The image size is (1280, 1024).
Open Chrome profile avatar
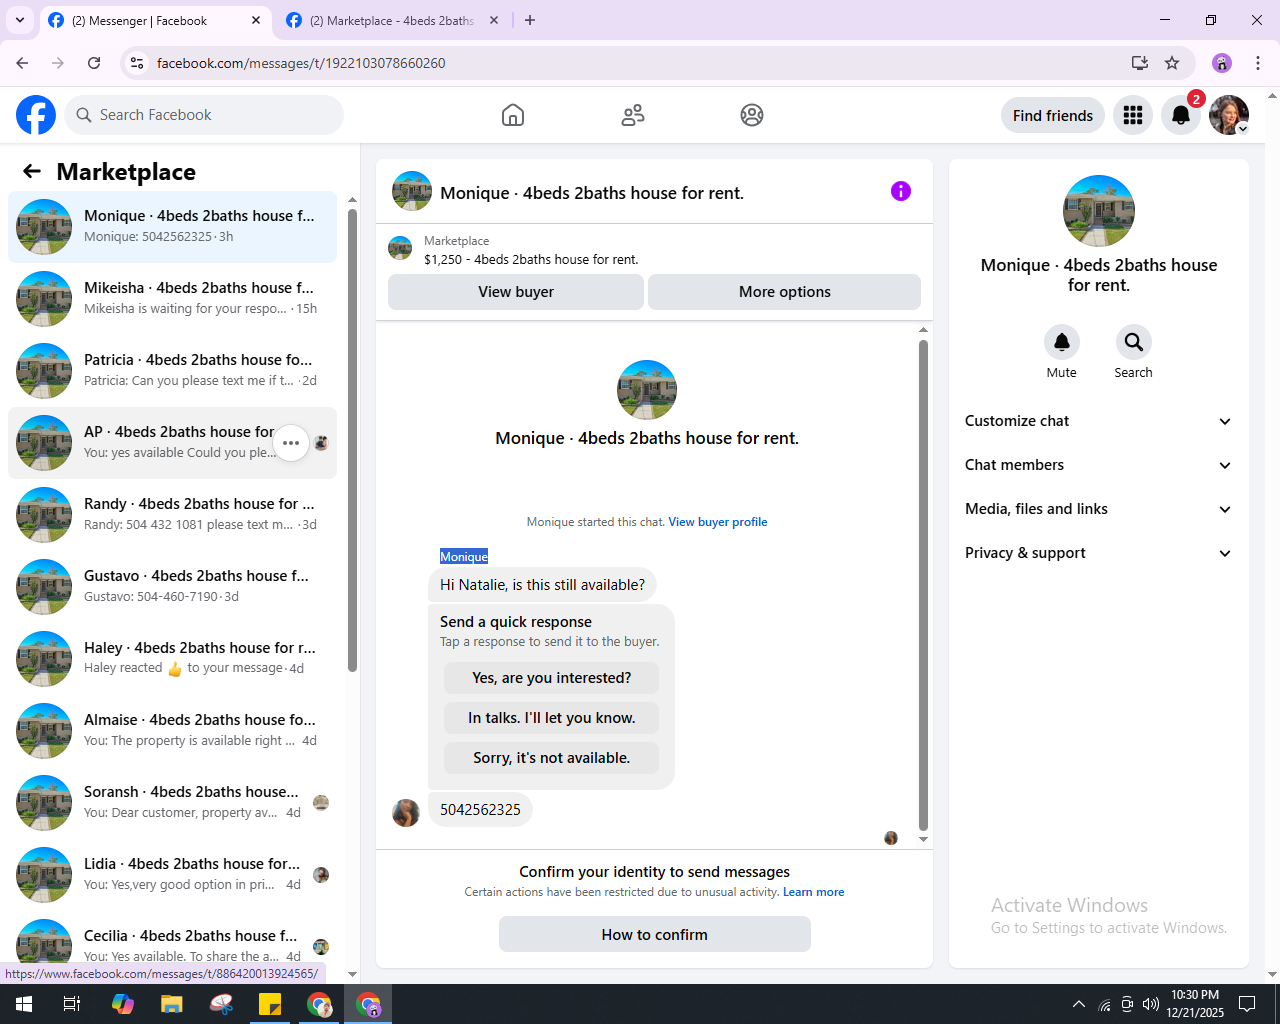coord(1222,63)
